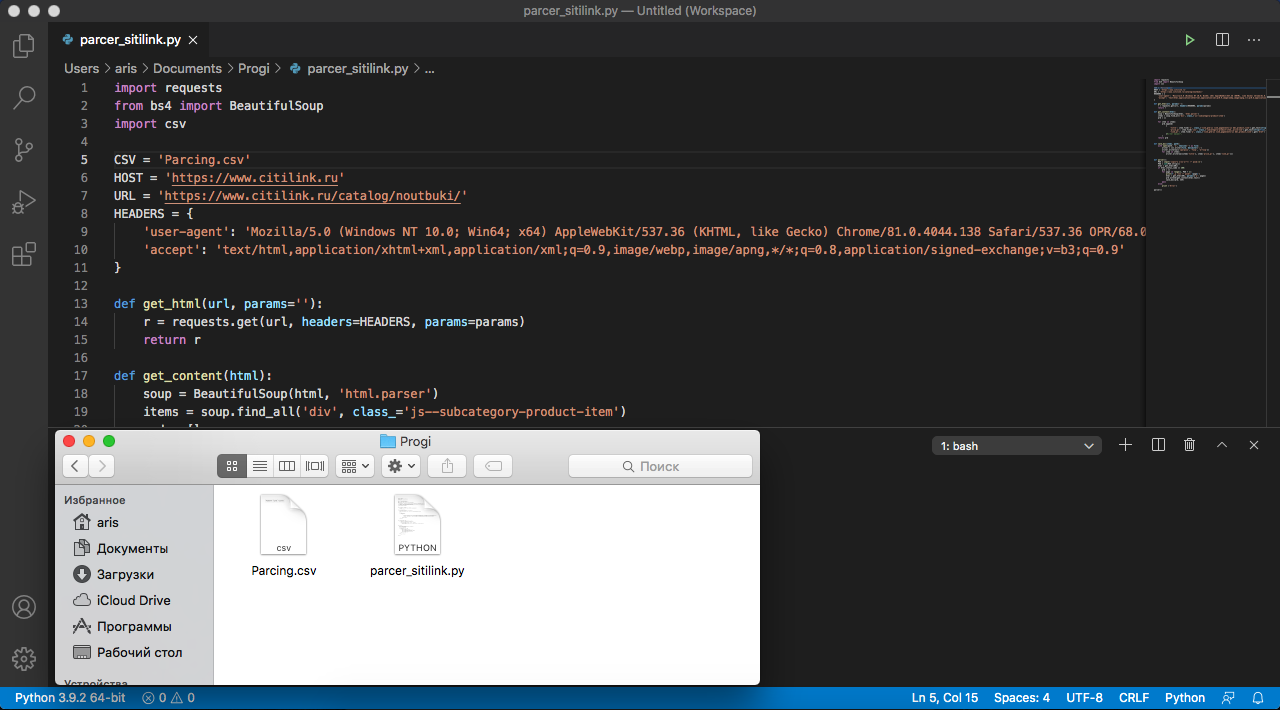Run the Python file with play button
The height and width of the screenshot is (710, 1280).
pos(1189,40)
